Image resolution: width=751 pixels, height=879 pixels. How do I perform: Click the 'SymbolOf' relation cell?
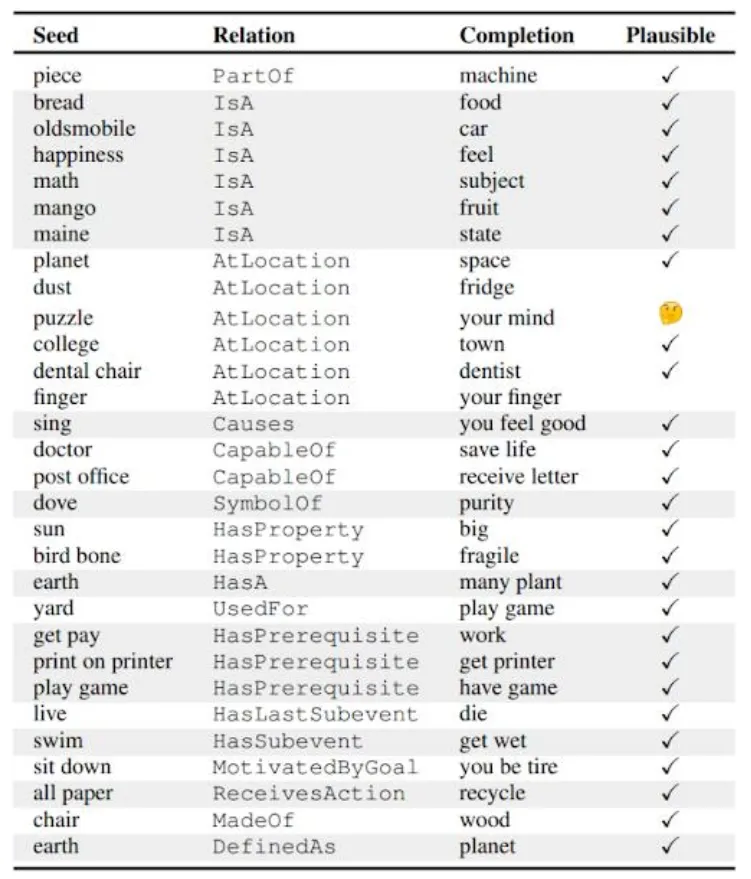coord(268,503)
